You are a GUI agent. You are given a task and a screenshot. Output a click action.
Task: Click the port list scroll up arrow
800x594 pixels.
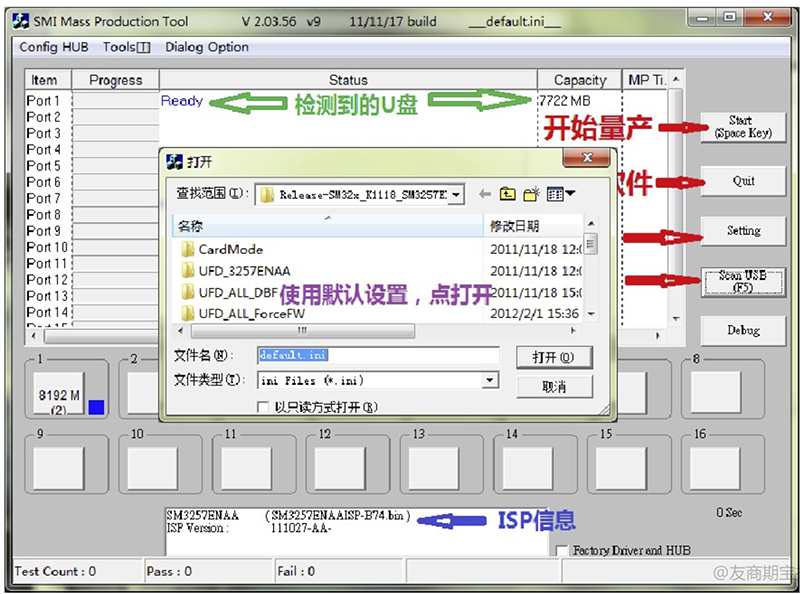[x=676, y=79]
